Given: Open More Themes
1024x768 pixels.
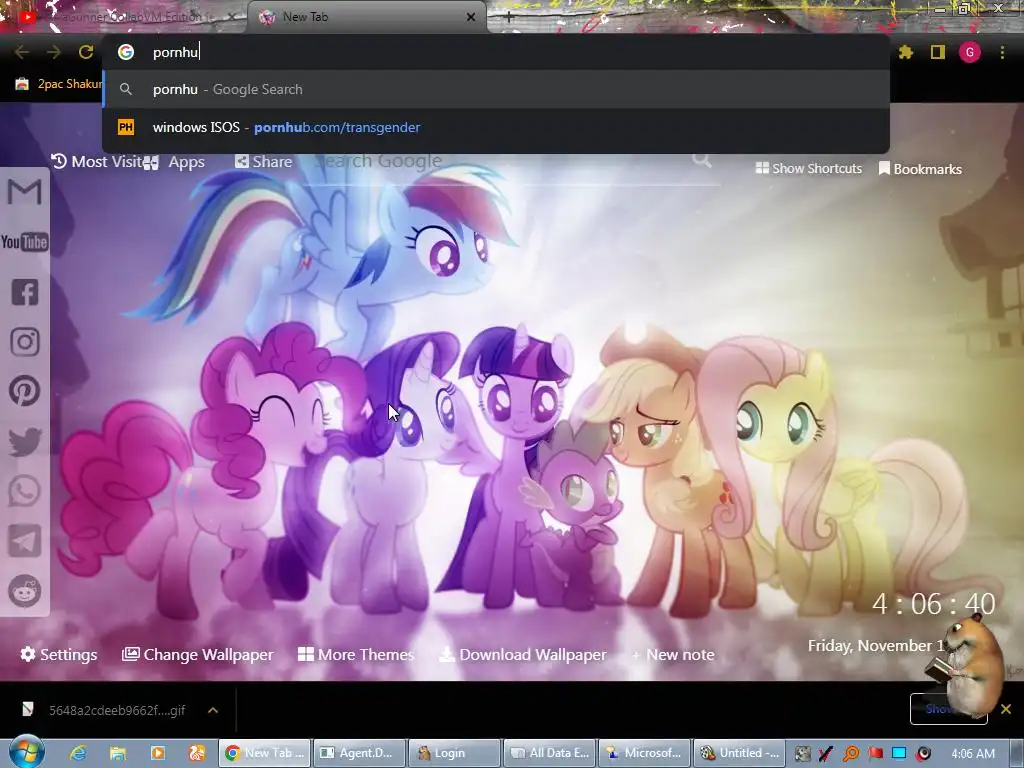Looking at the screenshot, I should coord(356,654).
